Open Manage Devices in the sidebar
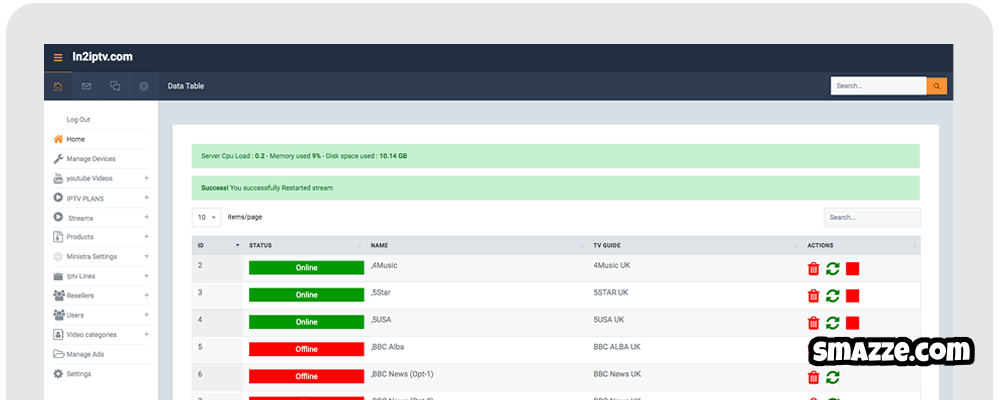This screenshot has width=1000, height=400. point(91,159)
